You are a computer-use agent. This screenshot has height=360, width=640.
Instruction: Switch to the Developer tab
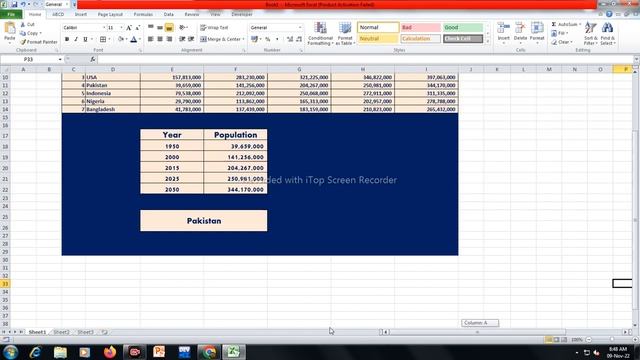click(242, 14)
